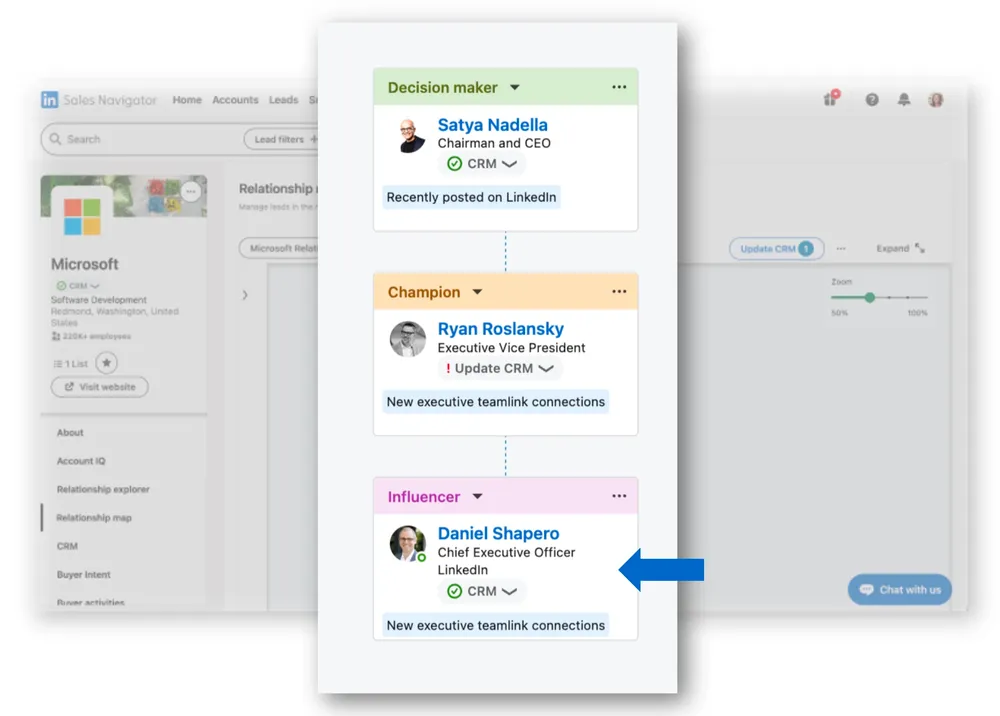Click the Visit website button

pos(100,387)
